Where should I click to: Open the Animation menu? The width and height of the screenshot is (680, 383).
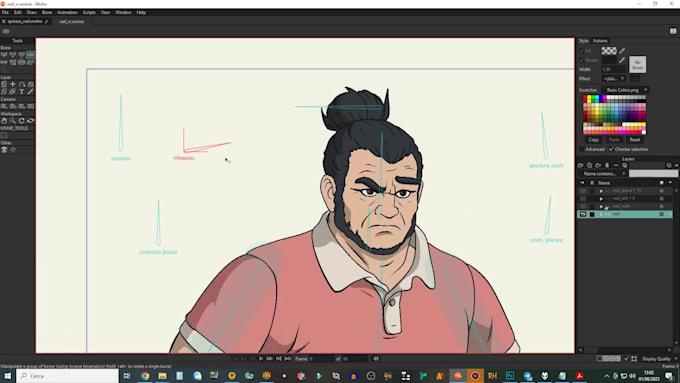[x=67, y=13]
